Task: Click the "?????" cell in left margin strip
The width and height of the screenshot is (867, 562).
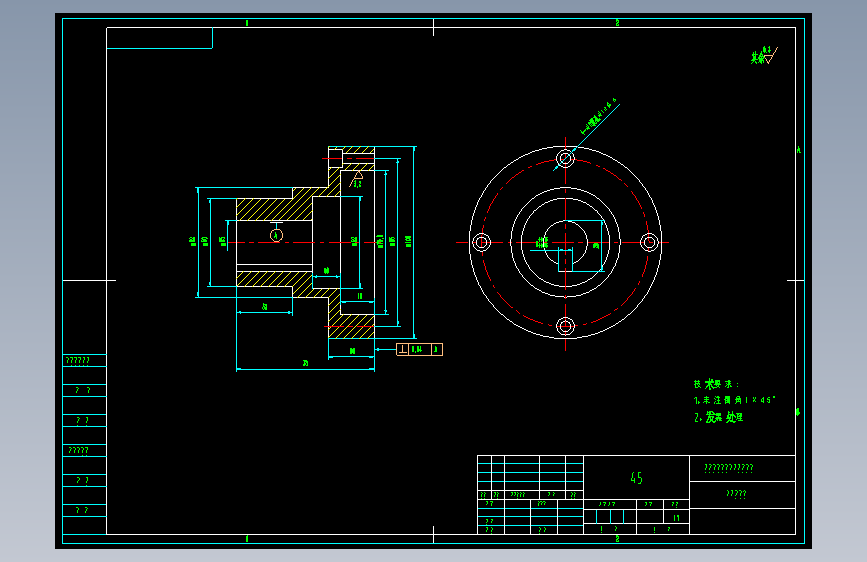Action: 85,450
